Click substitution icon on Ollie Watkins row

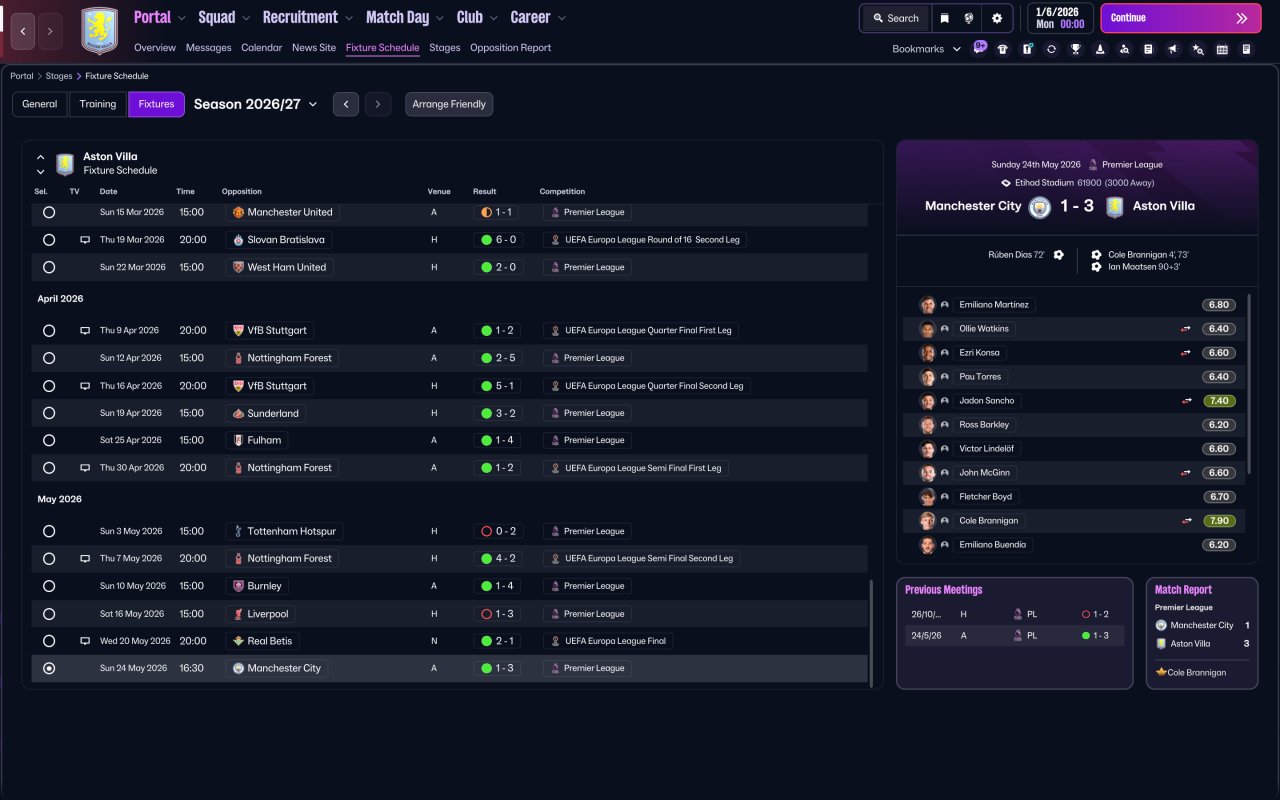pos(1187,329)
